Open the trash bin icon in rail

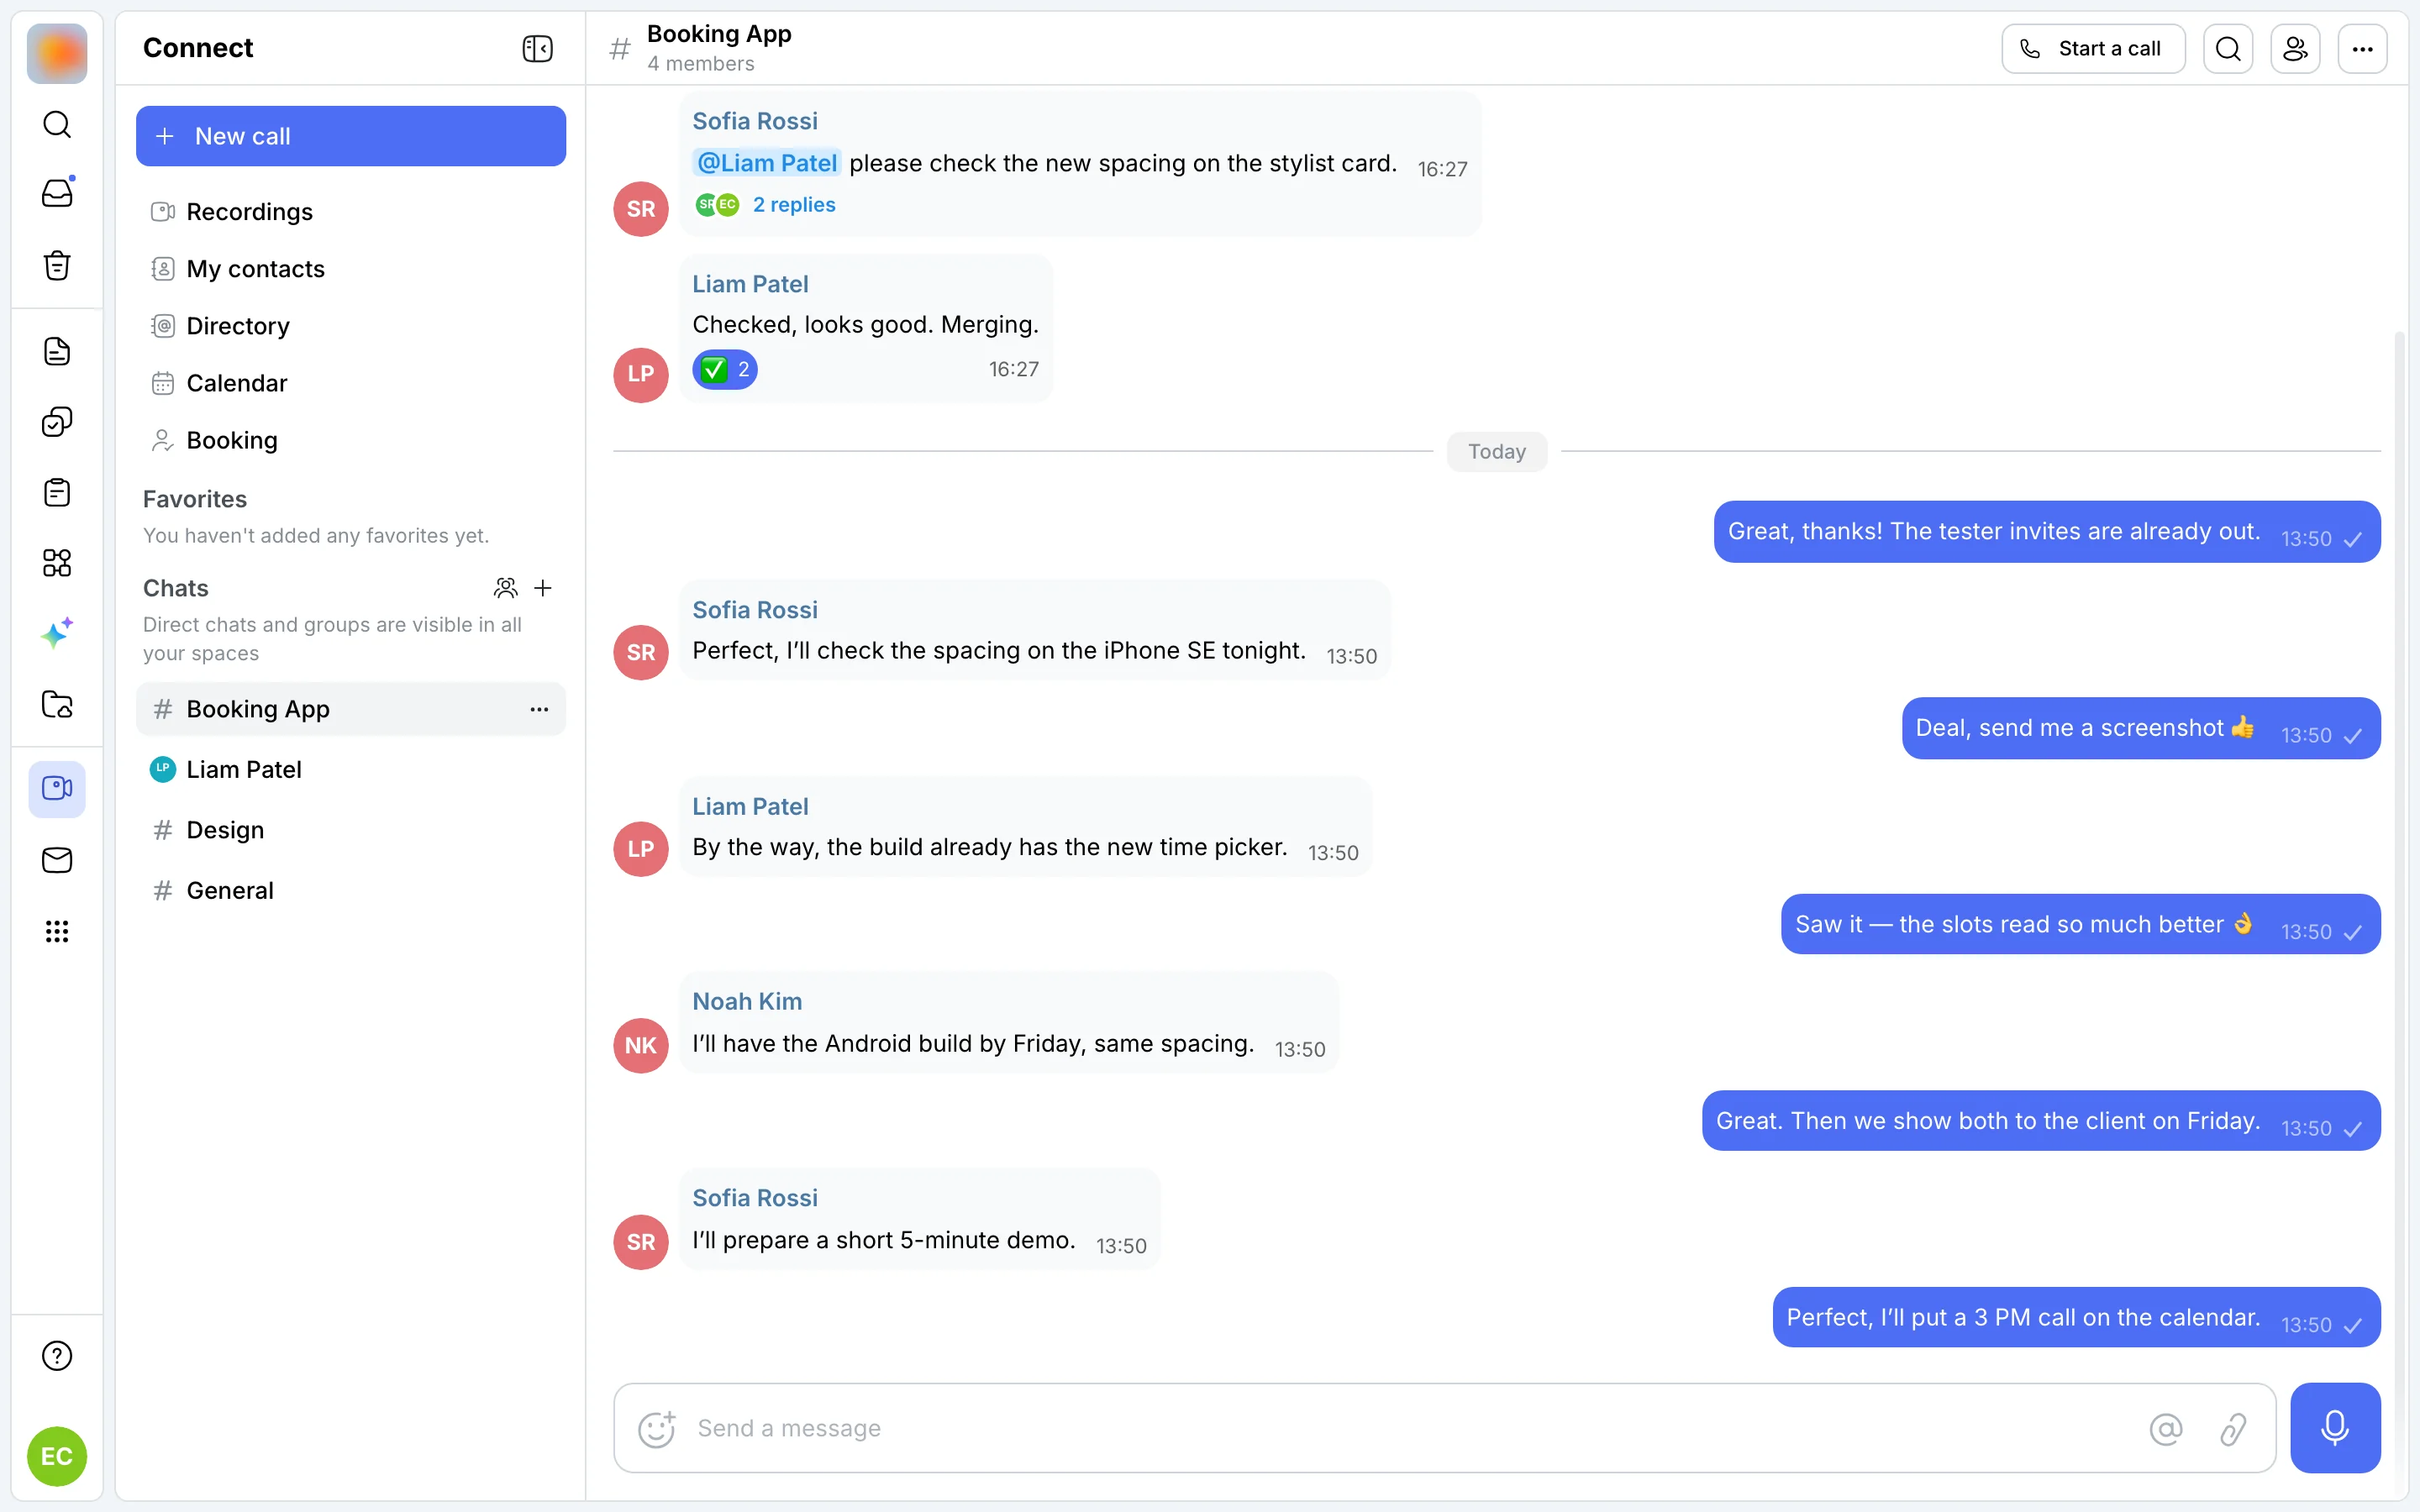pos(57,265)
